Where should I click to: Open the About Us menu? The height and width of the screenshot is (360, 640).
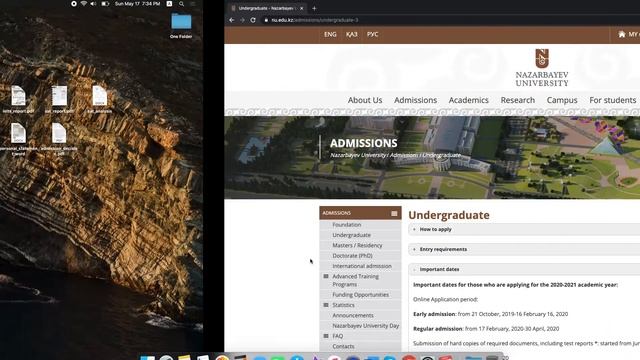[x=365, y=100]
